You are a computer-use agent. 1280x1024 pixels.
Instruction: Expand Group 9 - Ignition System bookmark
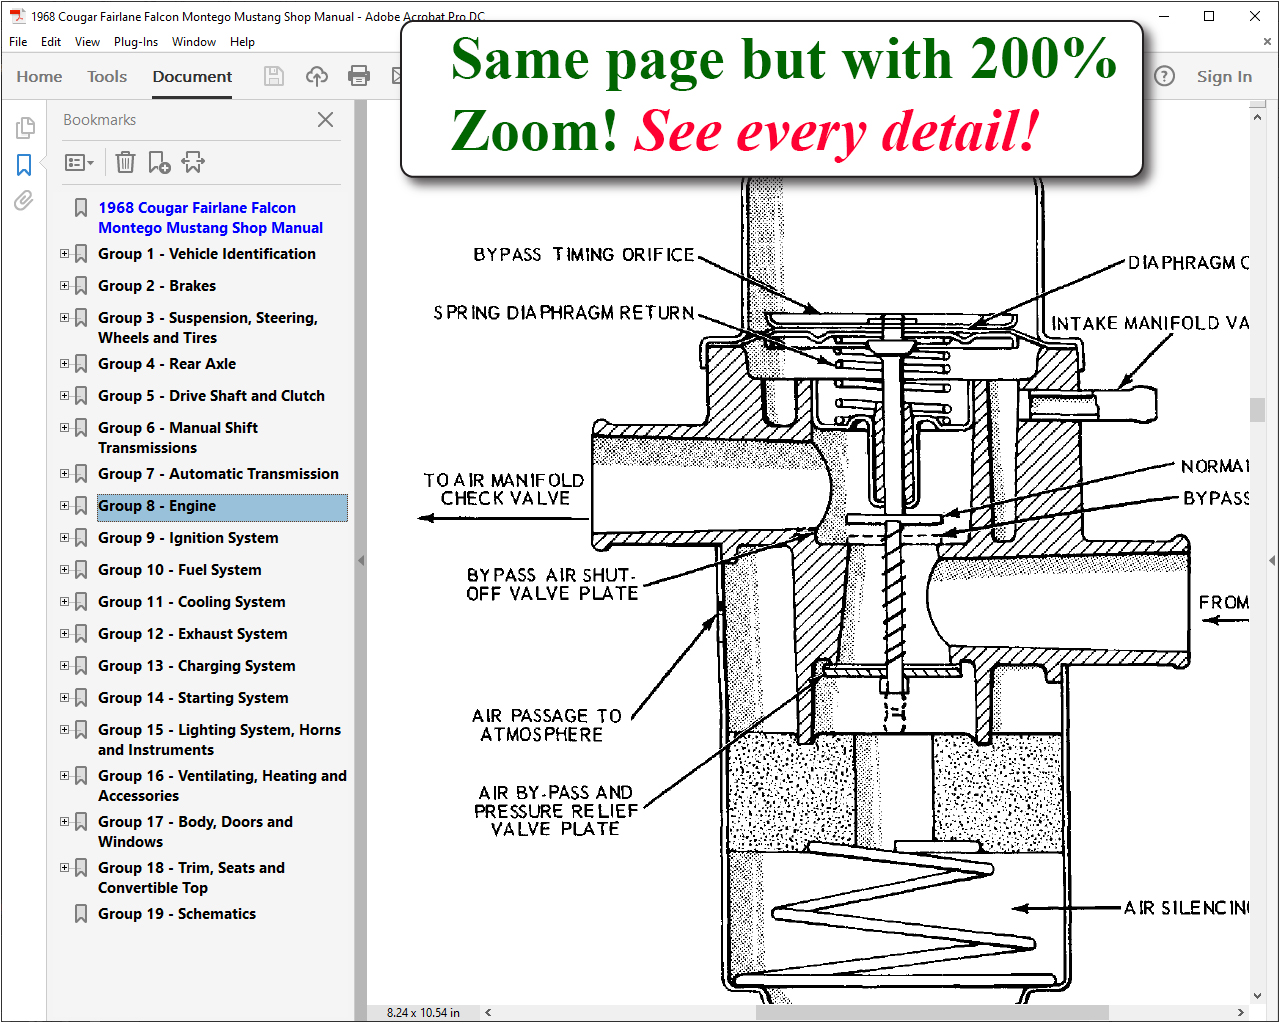[65, 538]
